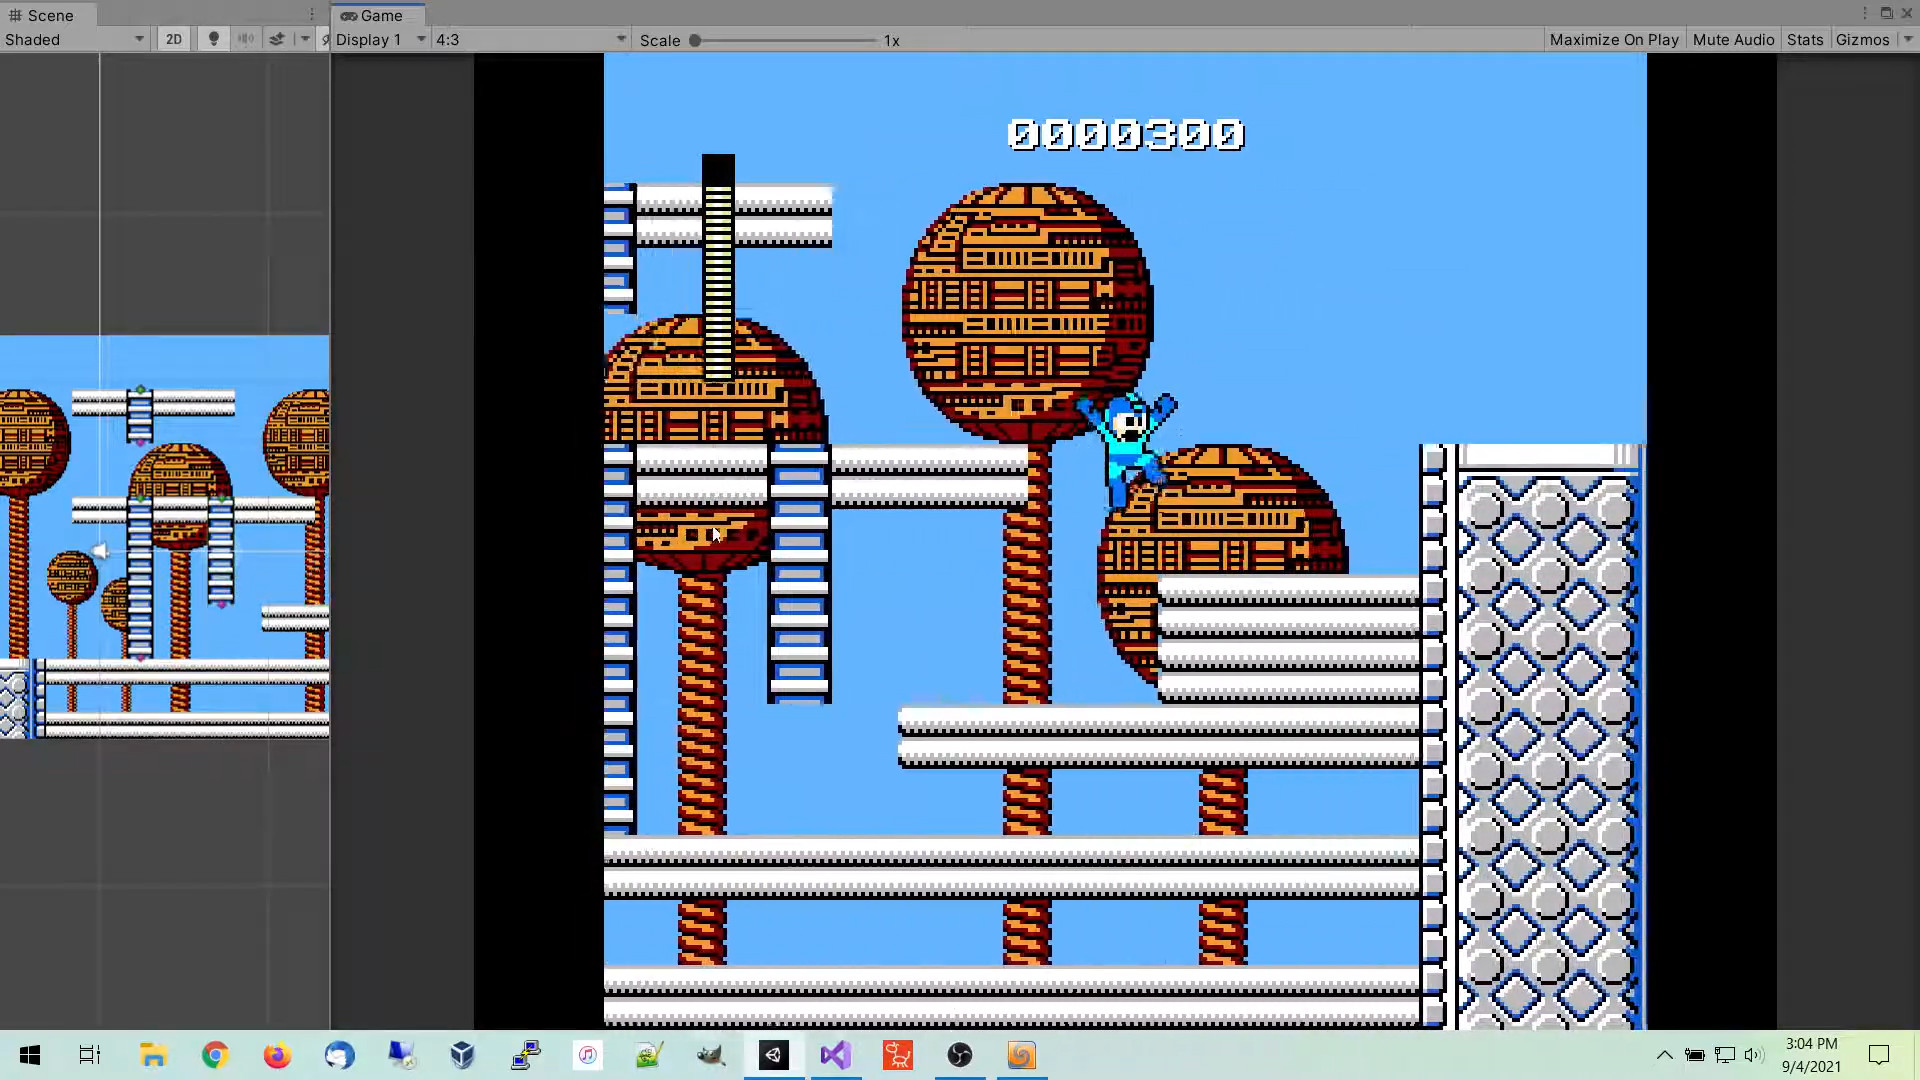The height and width of the screenshot is (1080, 1920).
Task: Click the scene effects icon in toolbar
Action: click(277, 39)
